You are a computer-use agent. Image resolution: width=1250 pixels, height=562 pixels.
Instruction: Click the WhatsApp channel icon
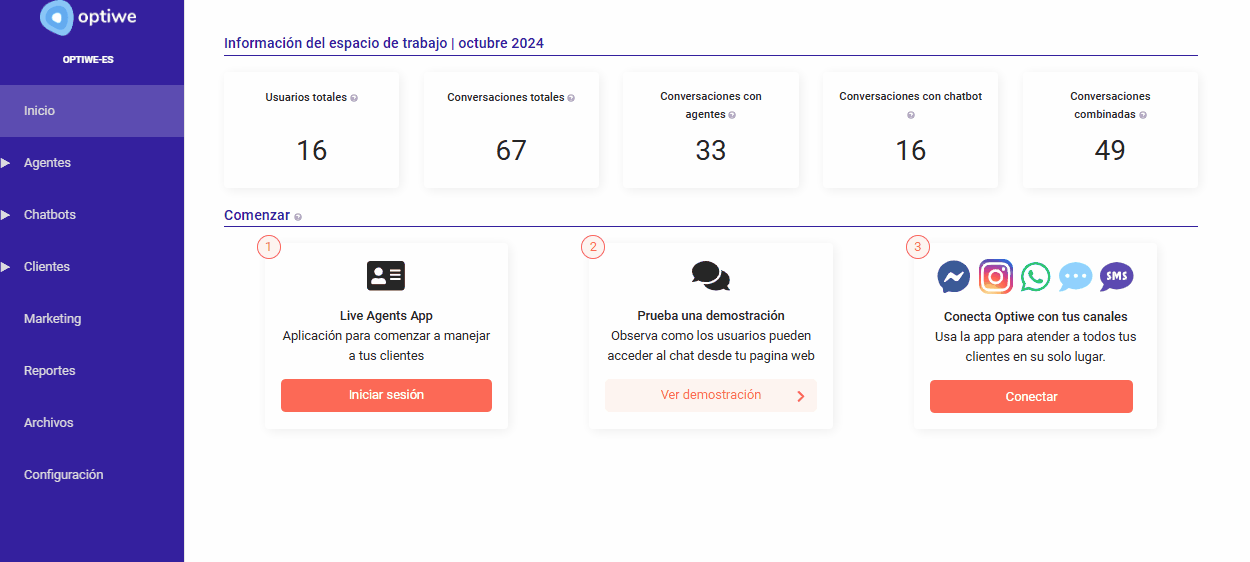[1035, 276]
